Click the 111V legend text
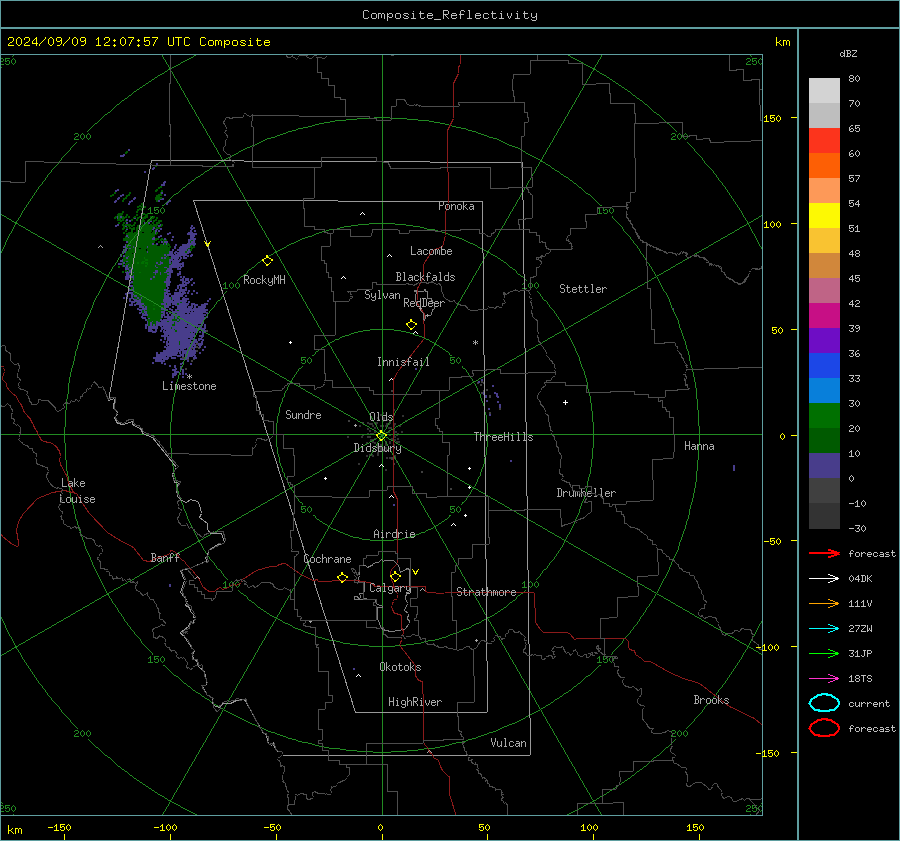The height and width of the screenshot is (841, 900). coord(860,603)
